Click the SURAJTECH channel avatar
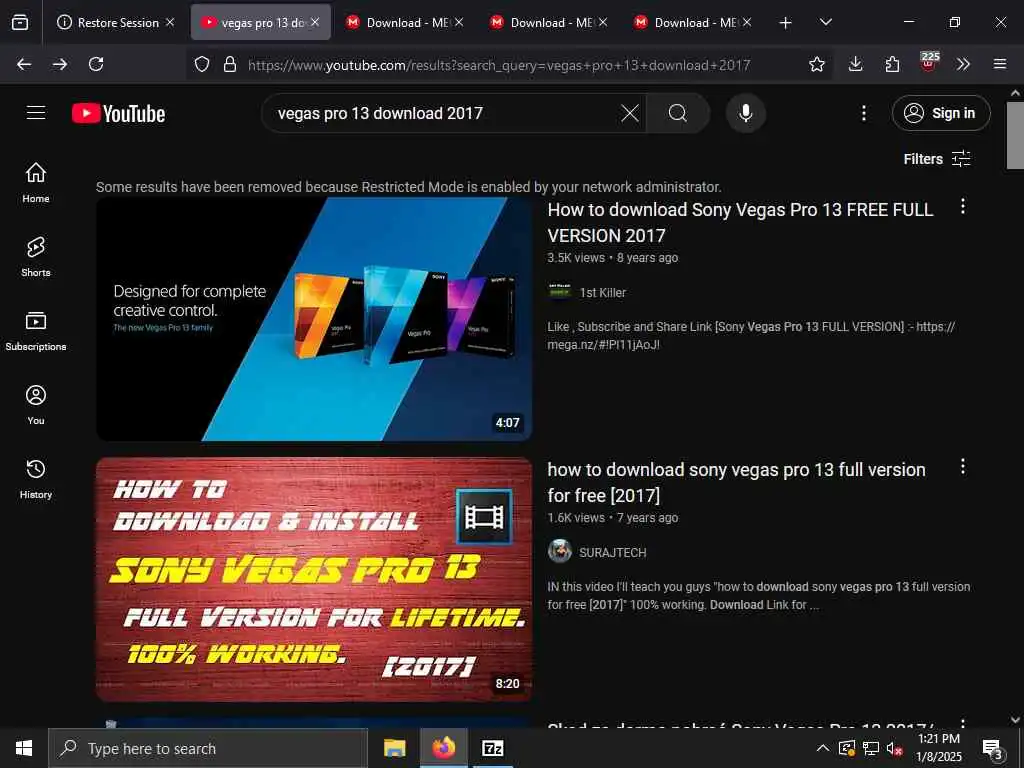The height and width of the screenshot is (768, 1024). click(560, 552)
